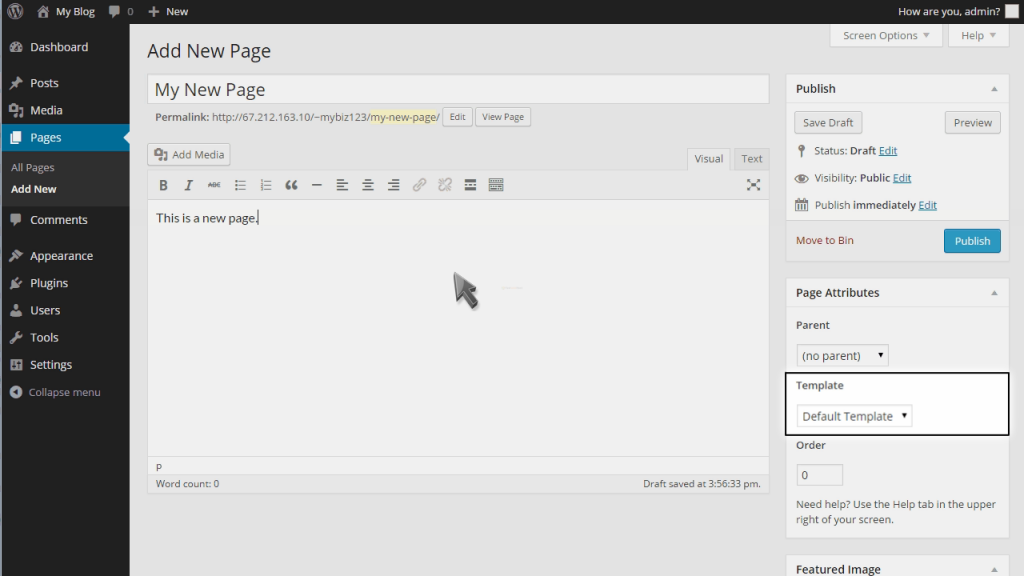This screenshot has height=576, width=1024.
Task: Click the Order number input field
Action: pyautogui.click(x=819, y=474)
